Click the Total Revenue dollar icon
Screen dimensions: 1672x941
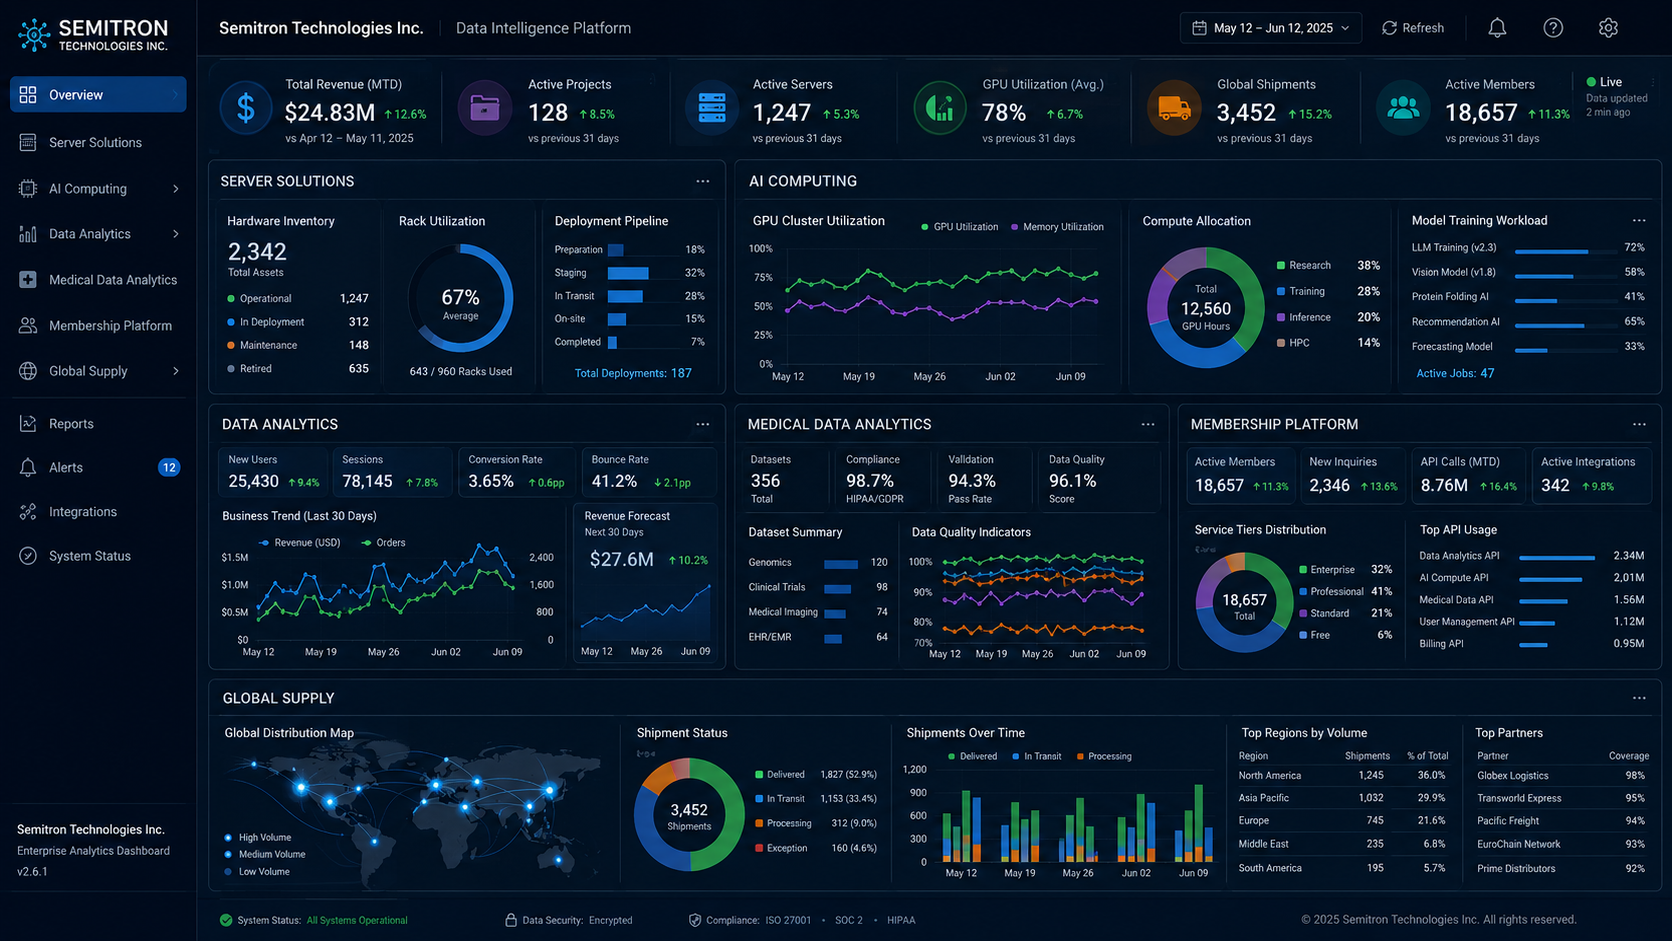pyautogui.click(x=245, y=108)
